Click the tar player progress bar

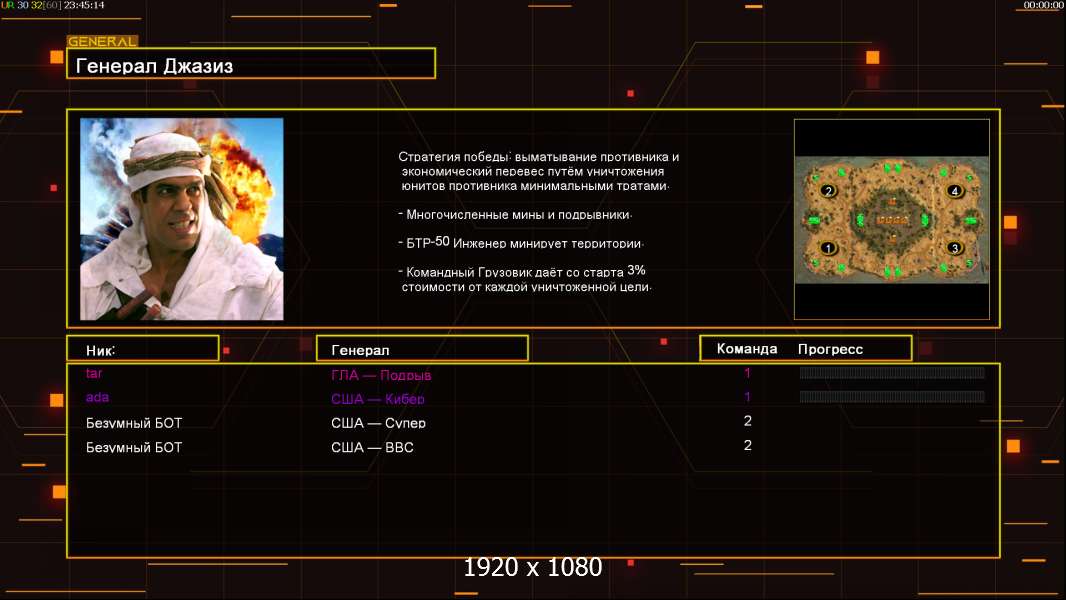click(892, 372)
